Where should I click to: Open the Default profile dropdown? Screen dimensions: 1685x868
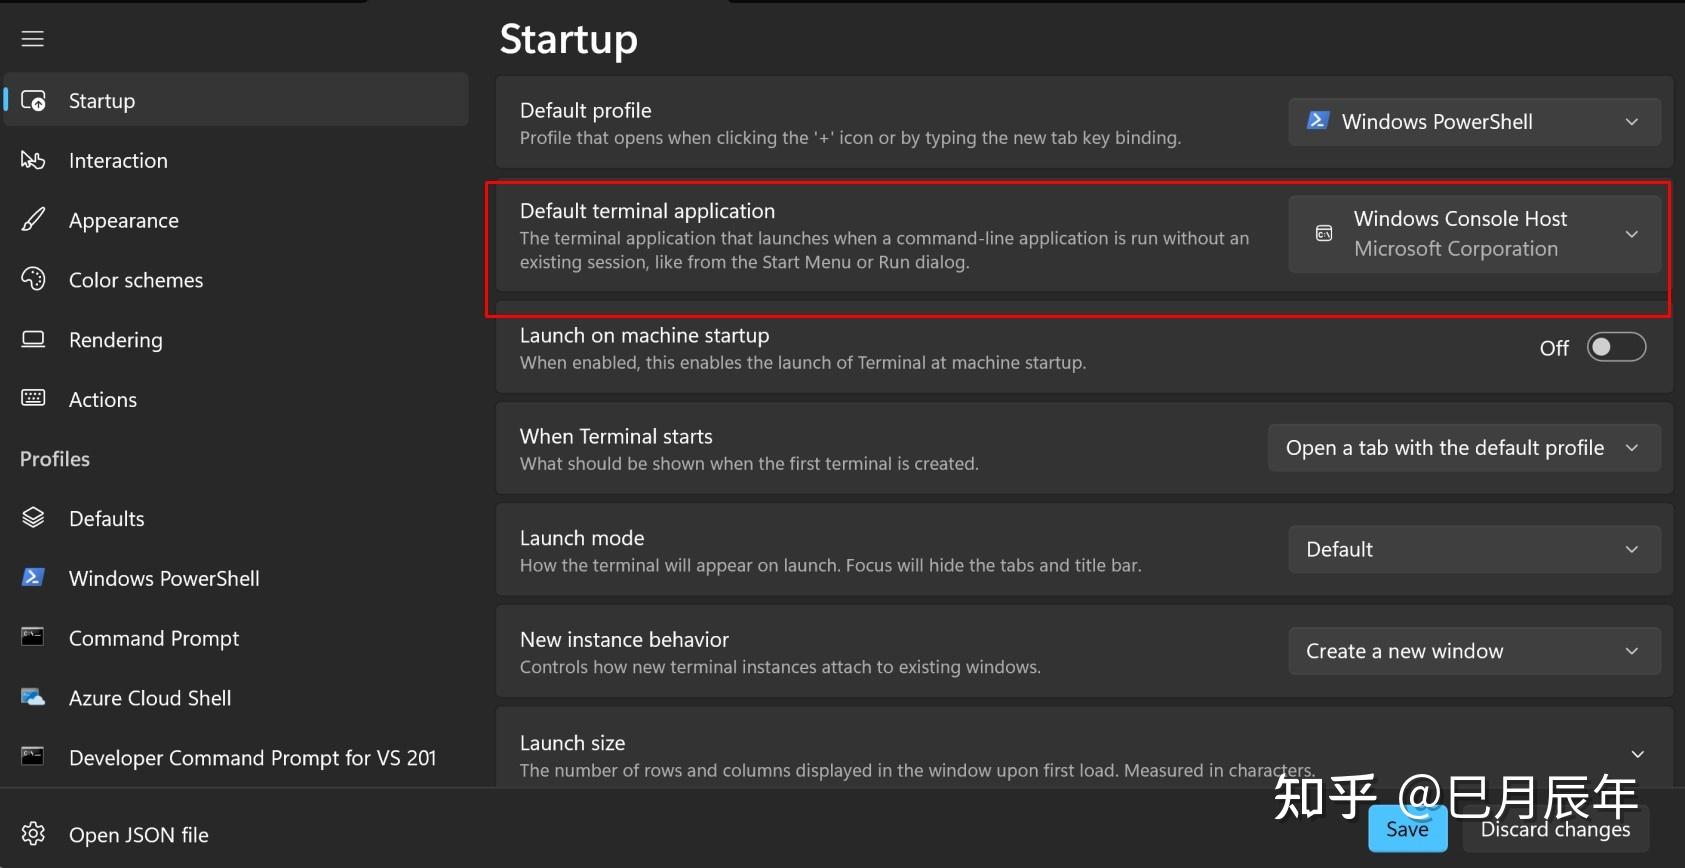tap(1473, 122)
